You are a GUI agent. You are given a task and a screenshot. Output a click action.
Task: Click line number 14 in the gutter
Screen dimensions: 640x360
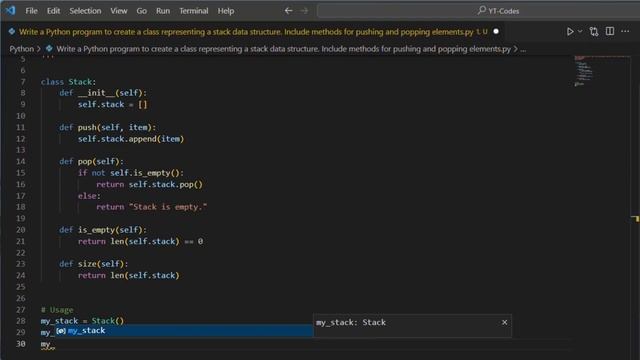[20, 161]
